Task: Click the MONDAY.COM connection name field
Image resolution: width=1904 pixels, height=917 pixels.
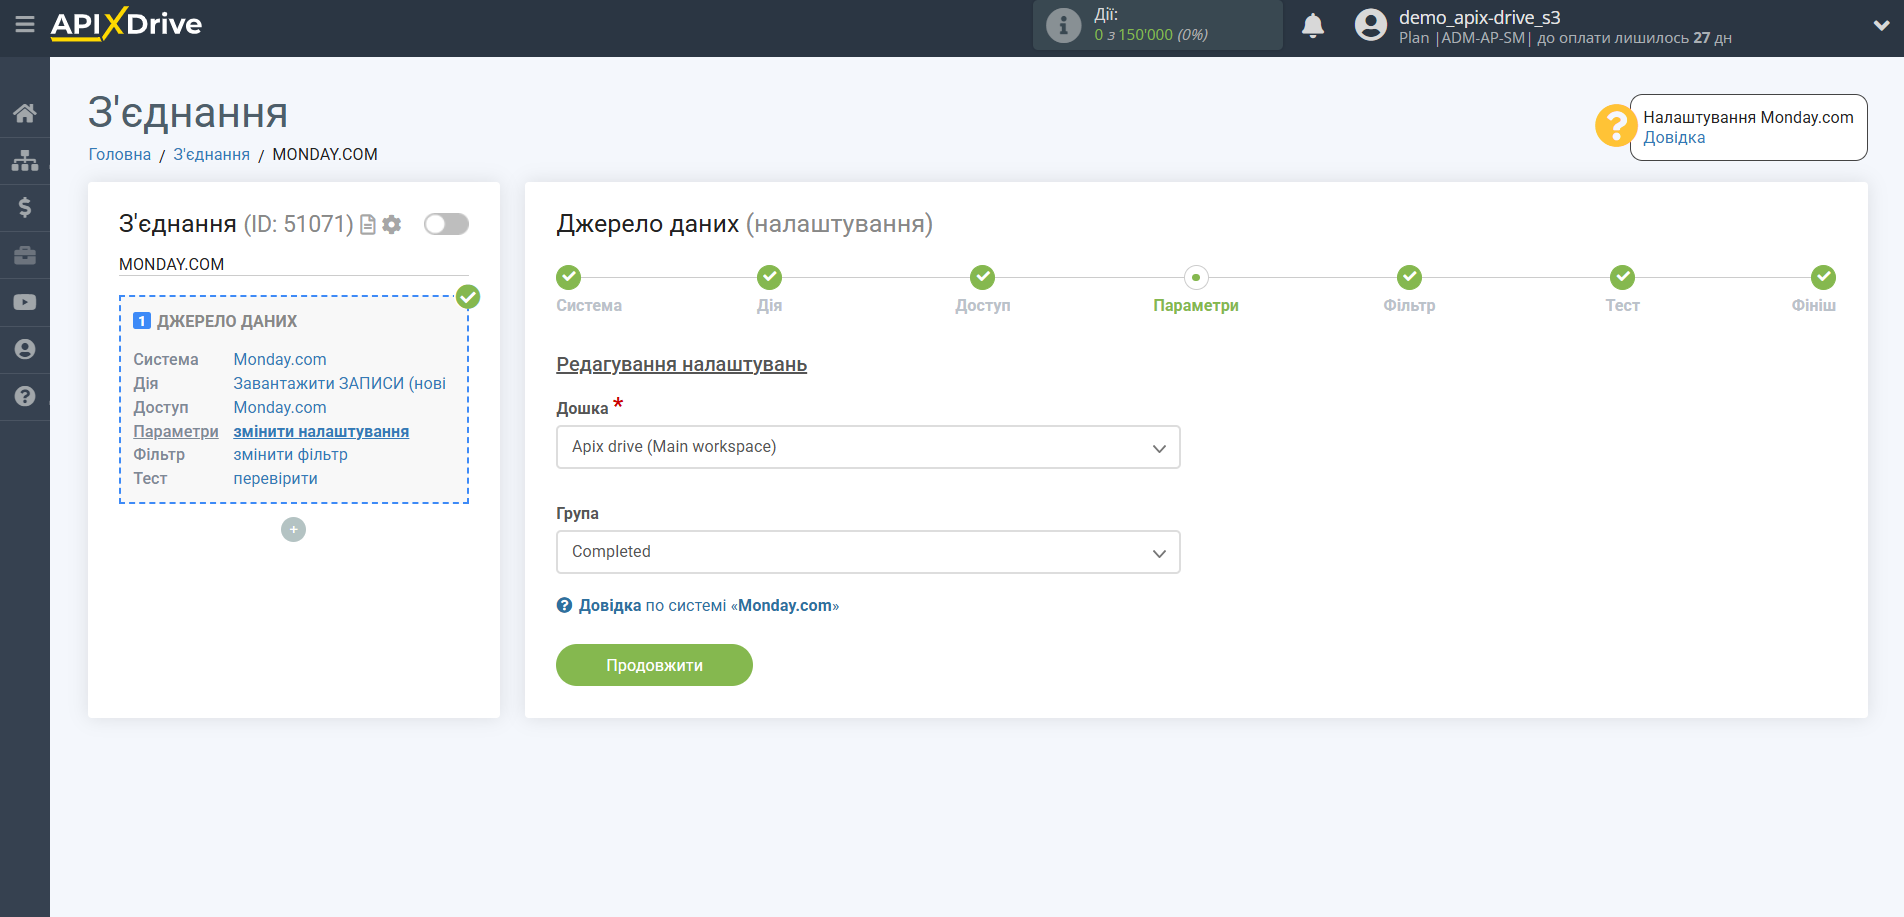Action: coord(293,264)
